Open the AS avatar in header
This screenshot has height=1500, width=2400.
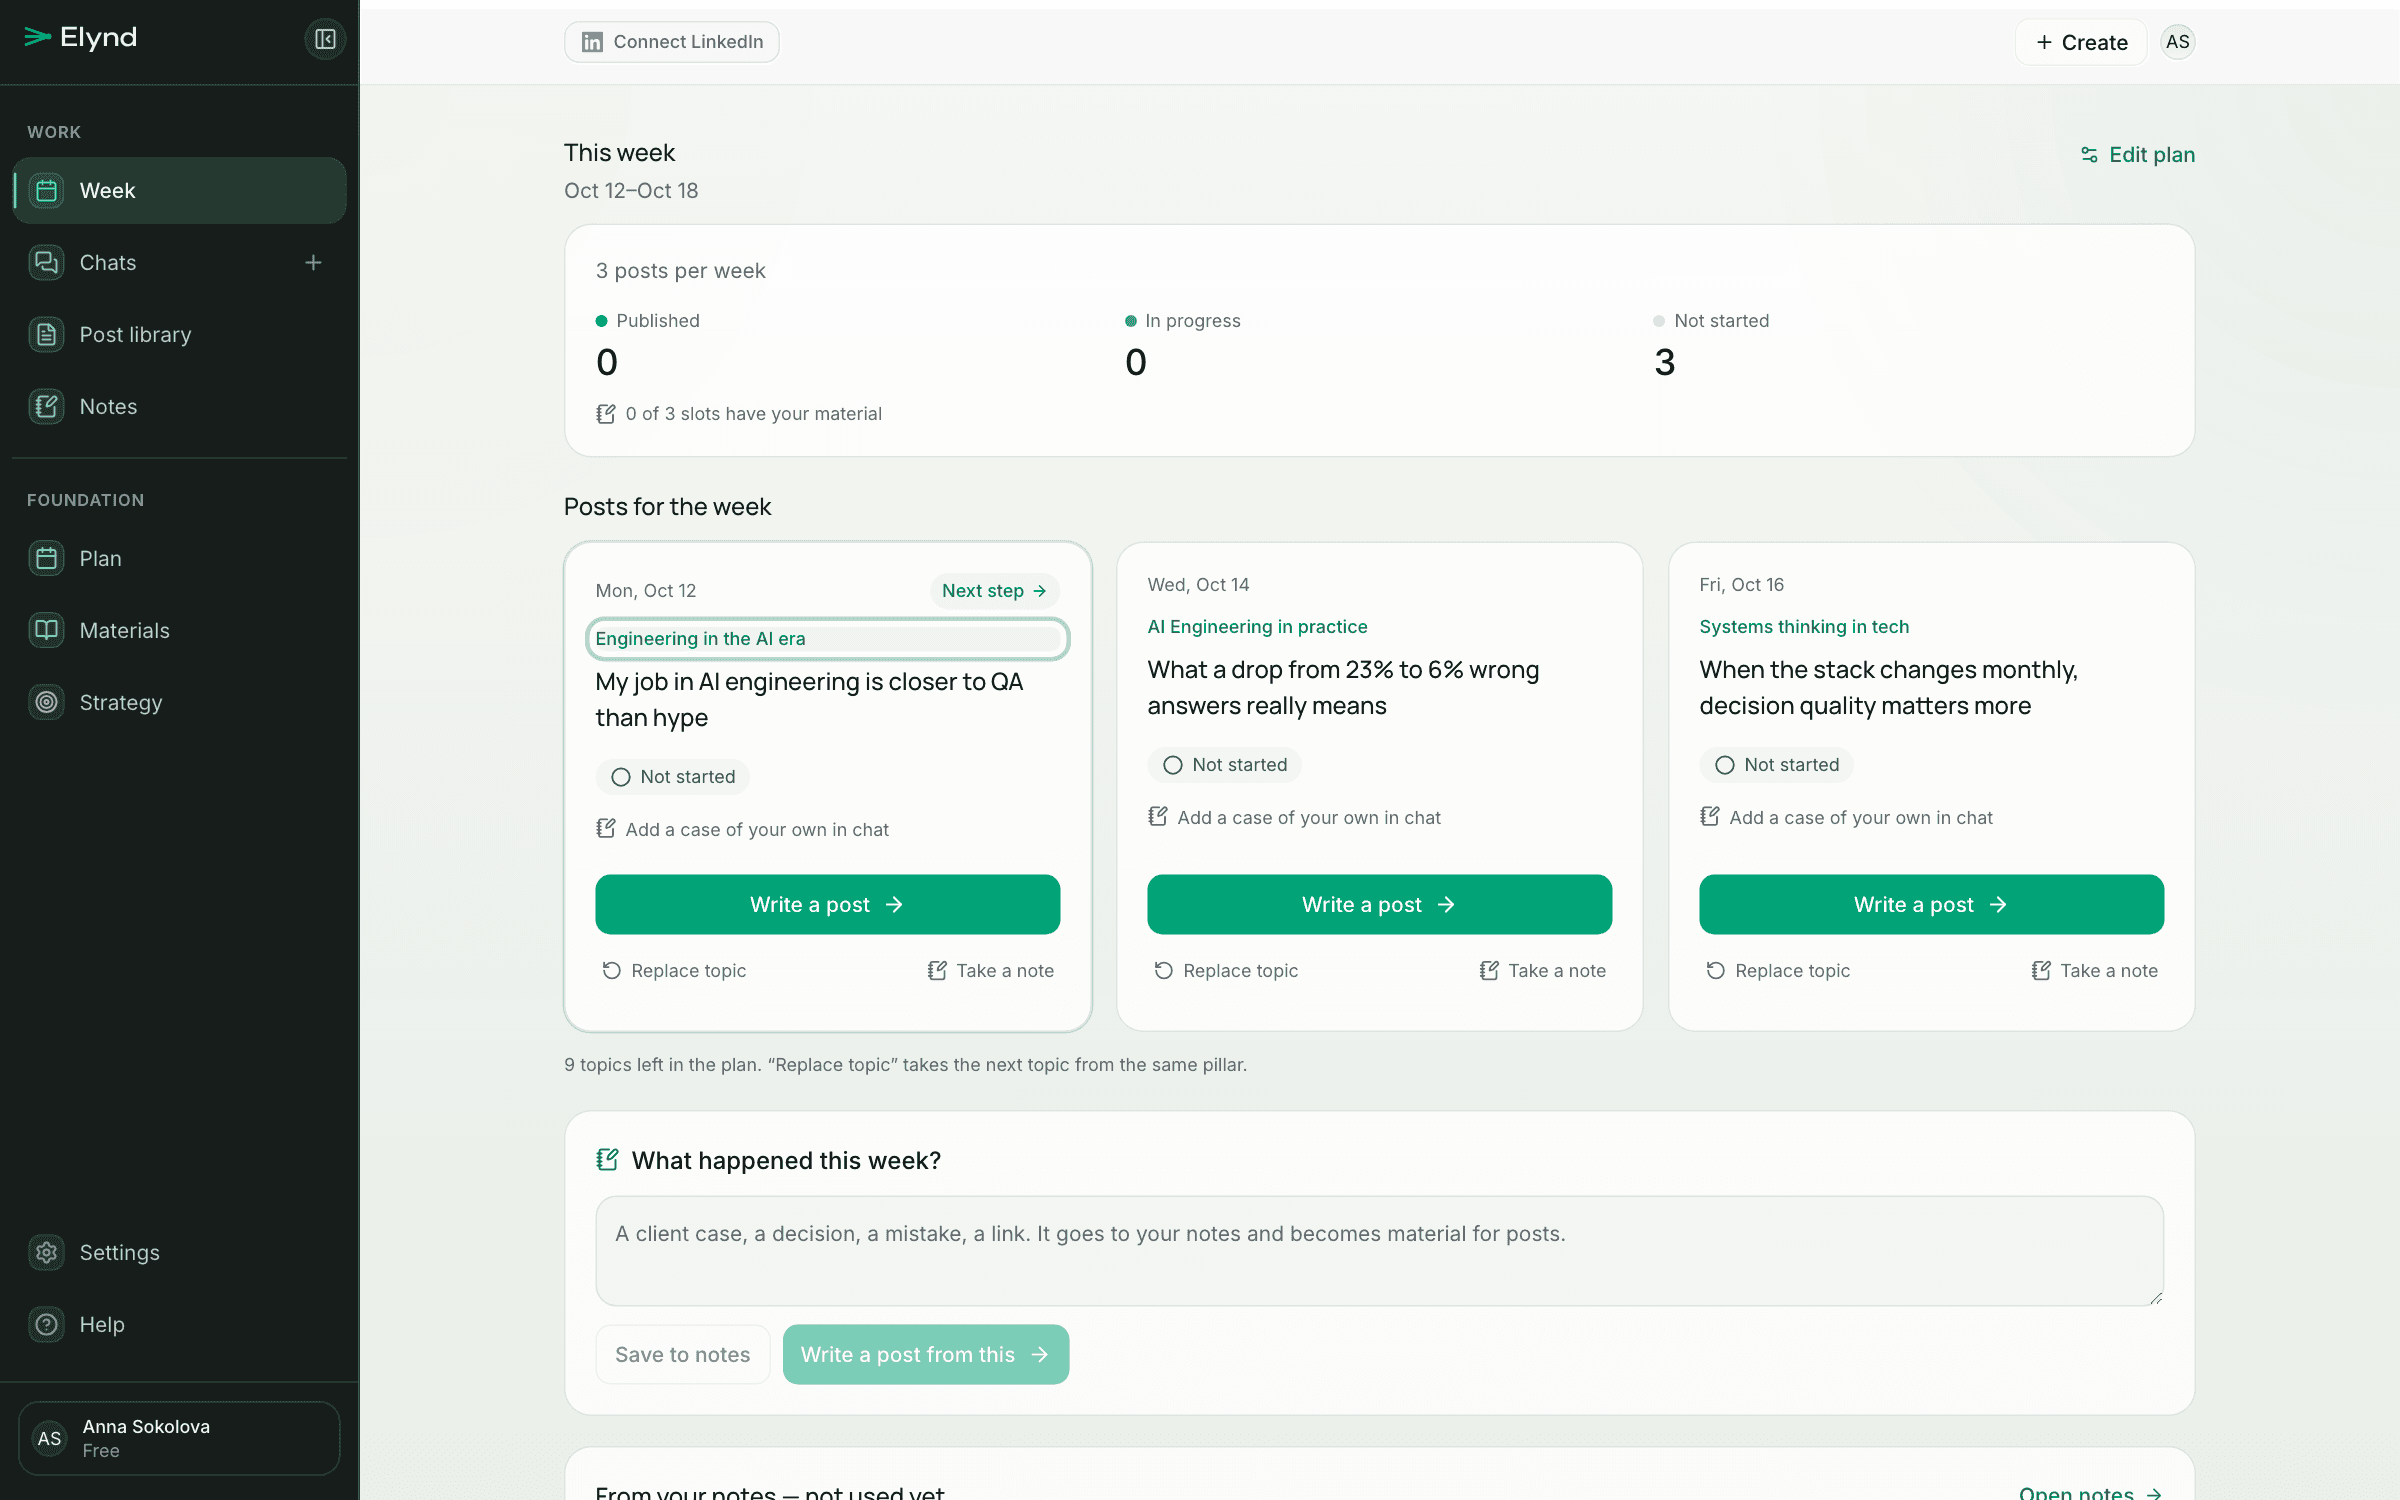click(2177, 42)
